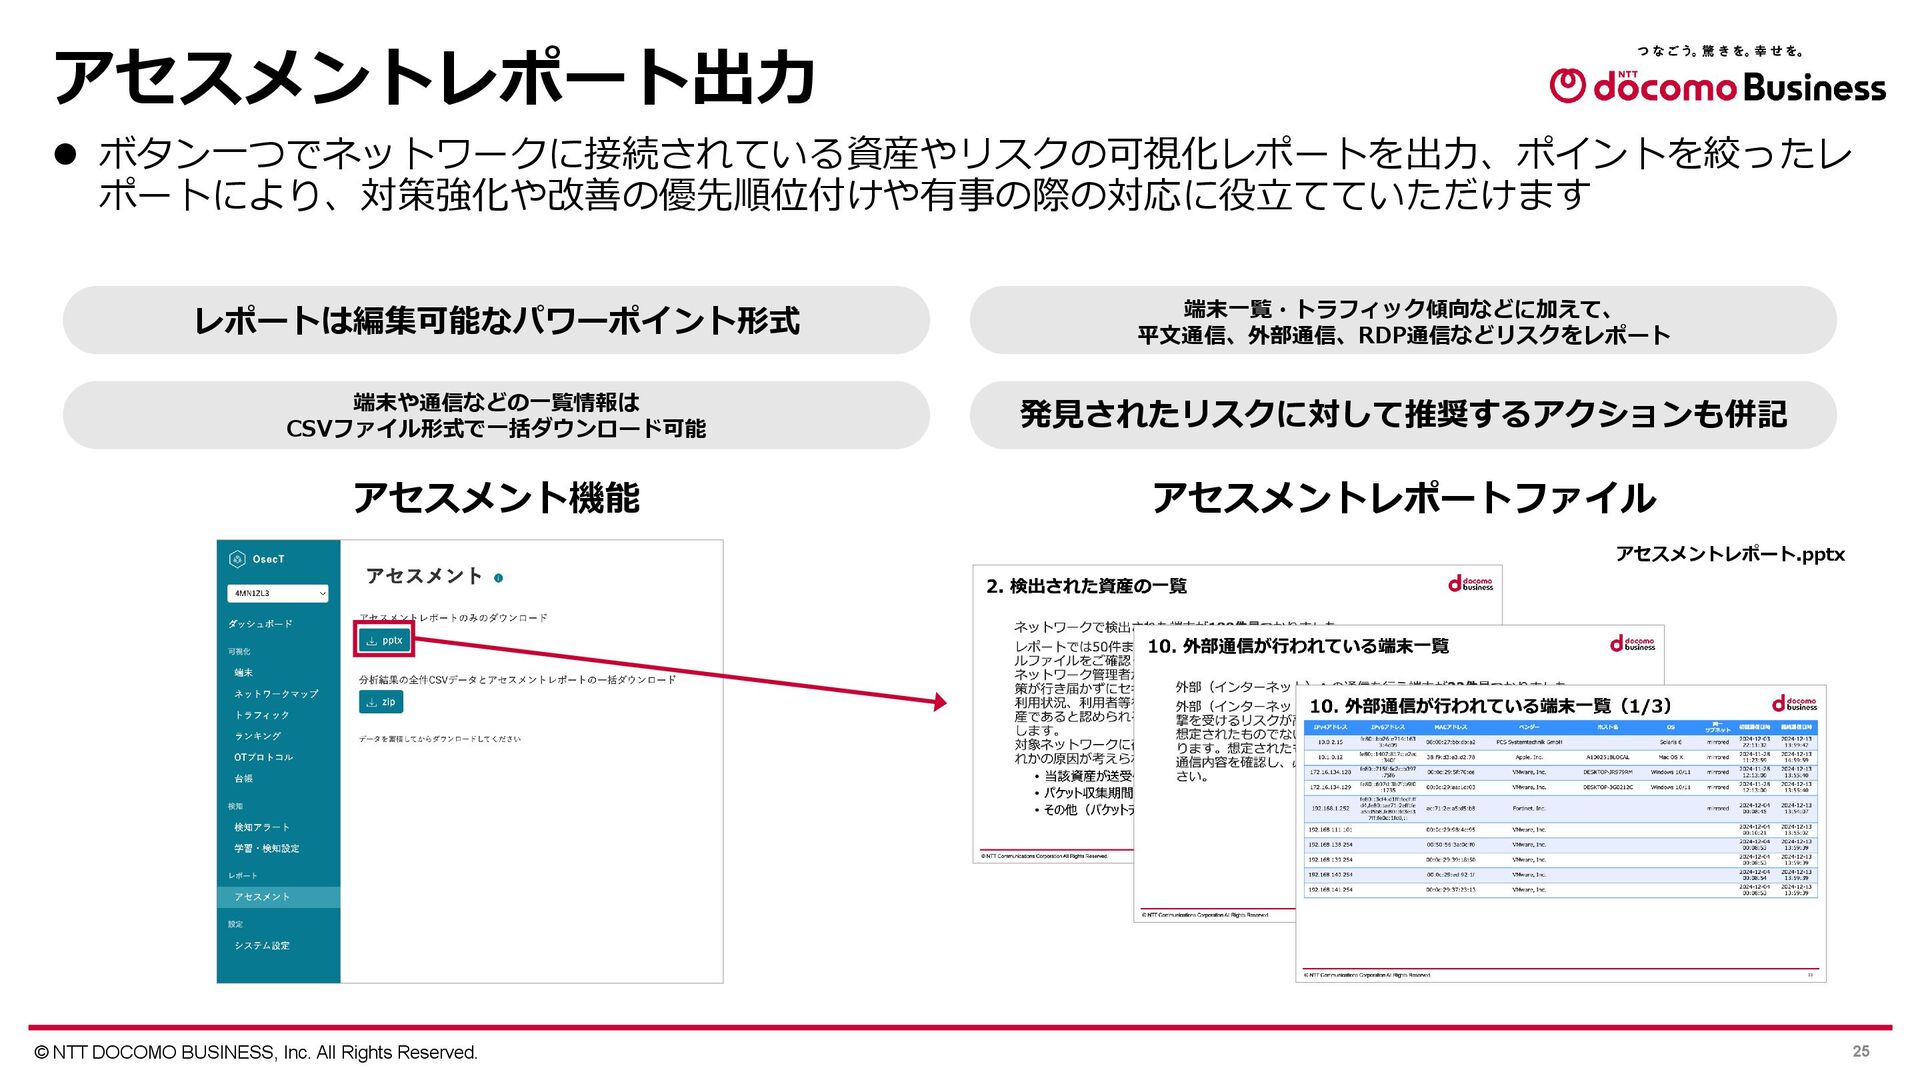1920x1080 pixels.
Task: Click the 'レポートは編集可能なパワーポイント形式' pill
Action: coord(496,320)
